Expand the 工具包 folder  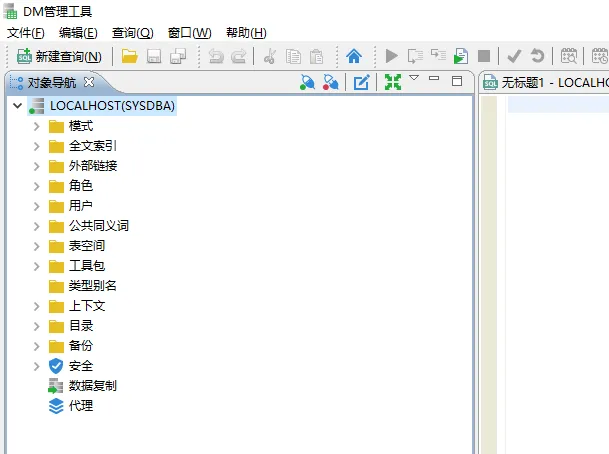37,266
